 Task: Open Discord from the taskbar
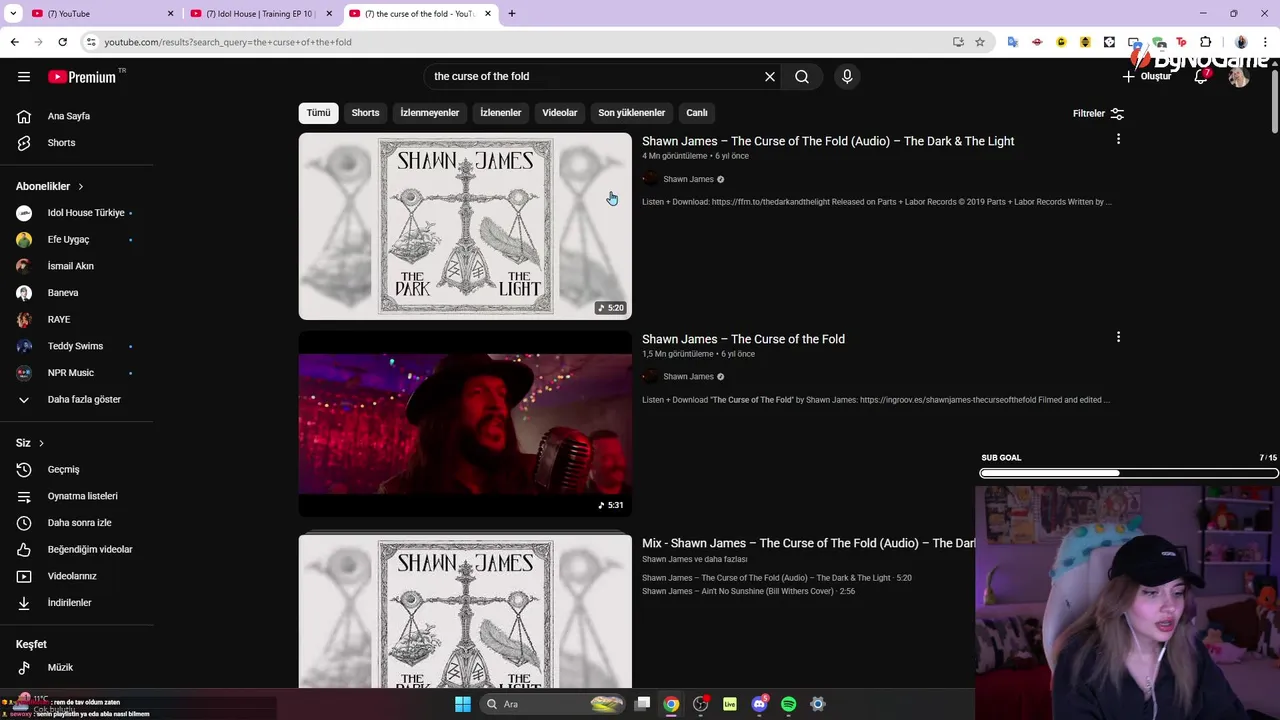pos(759,704)
